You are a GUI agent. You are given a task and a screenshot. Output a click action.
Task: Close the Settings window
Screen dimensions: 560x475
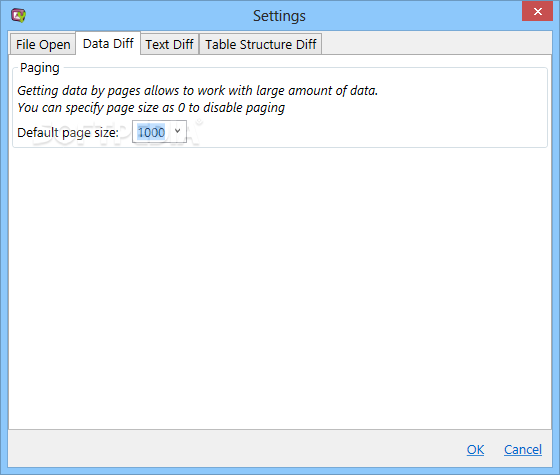(x=538, y=11)
